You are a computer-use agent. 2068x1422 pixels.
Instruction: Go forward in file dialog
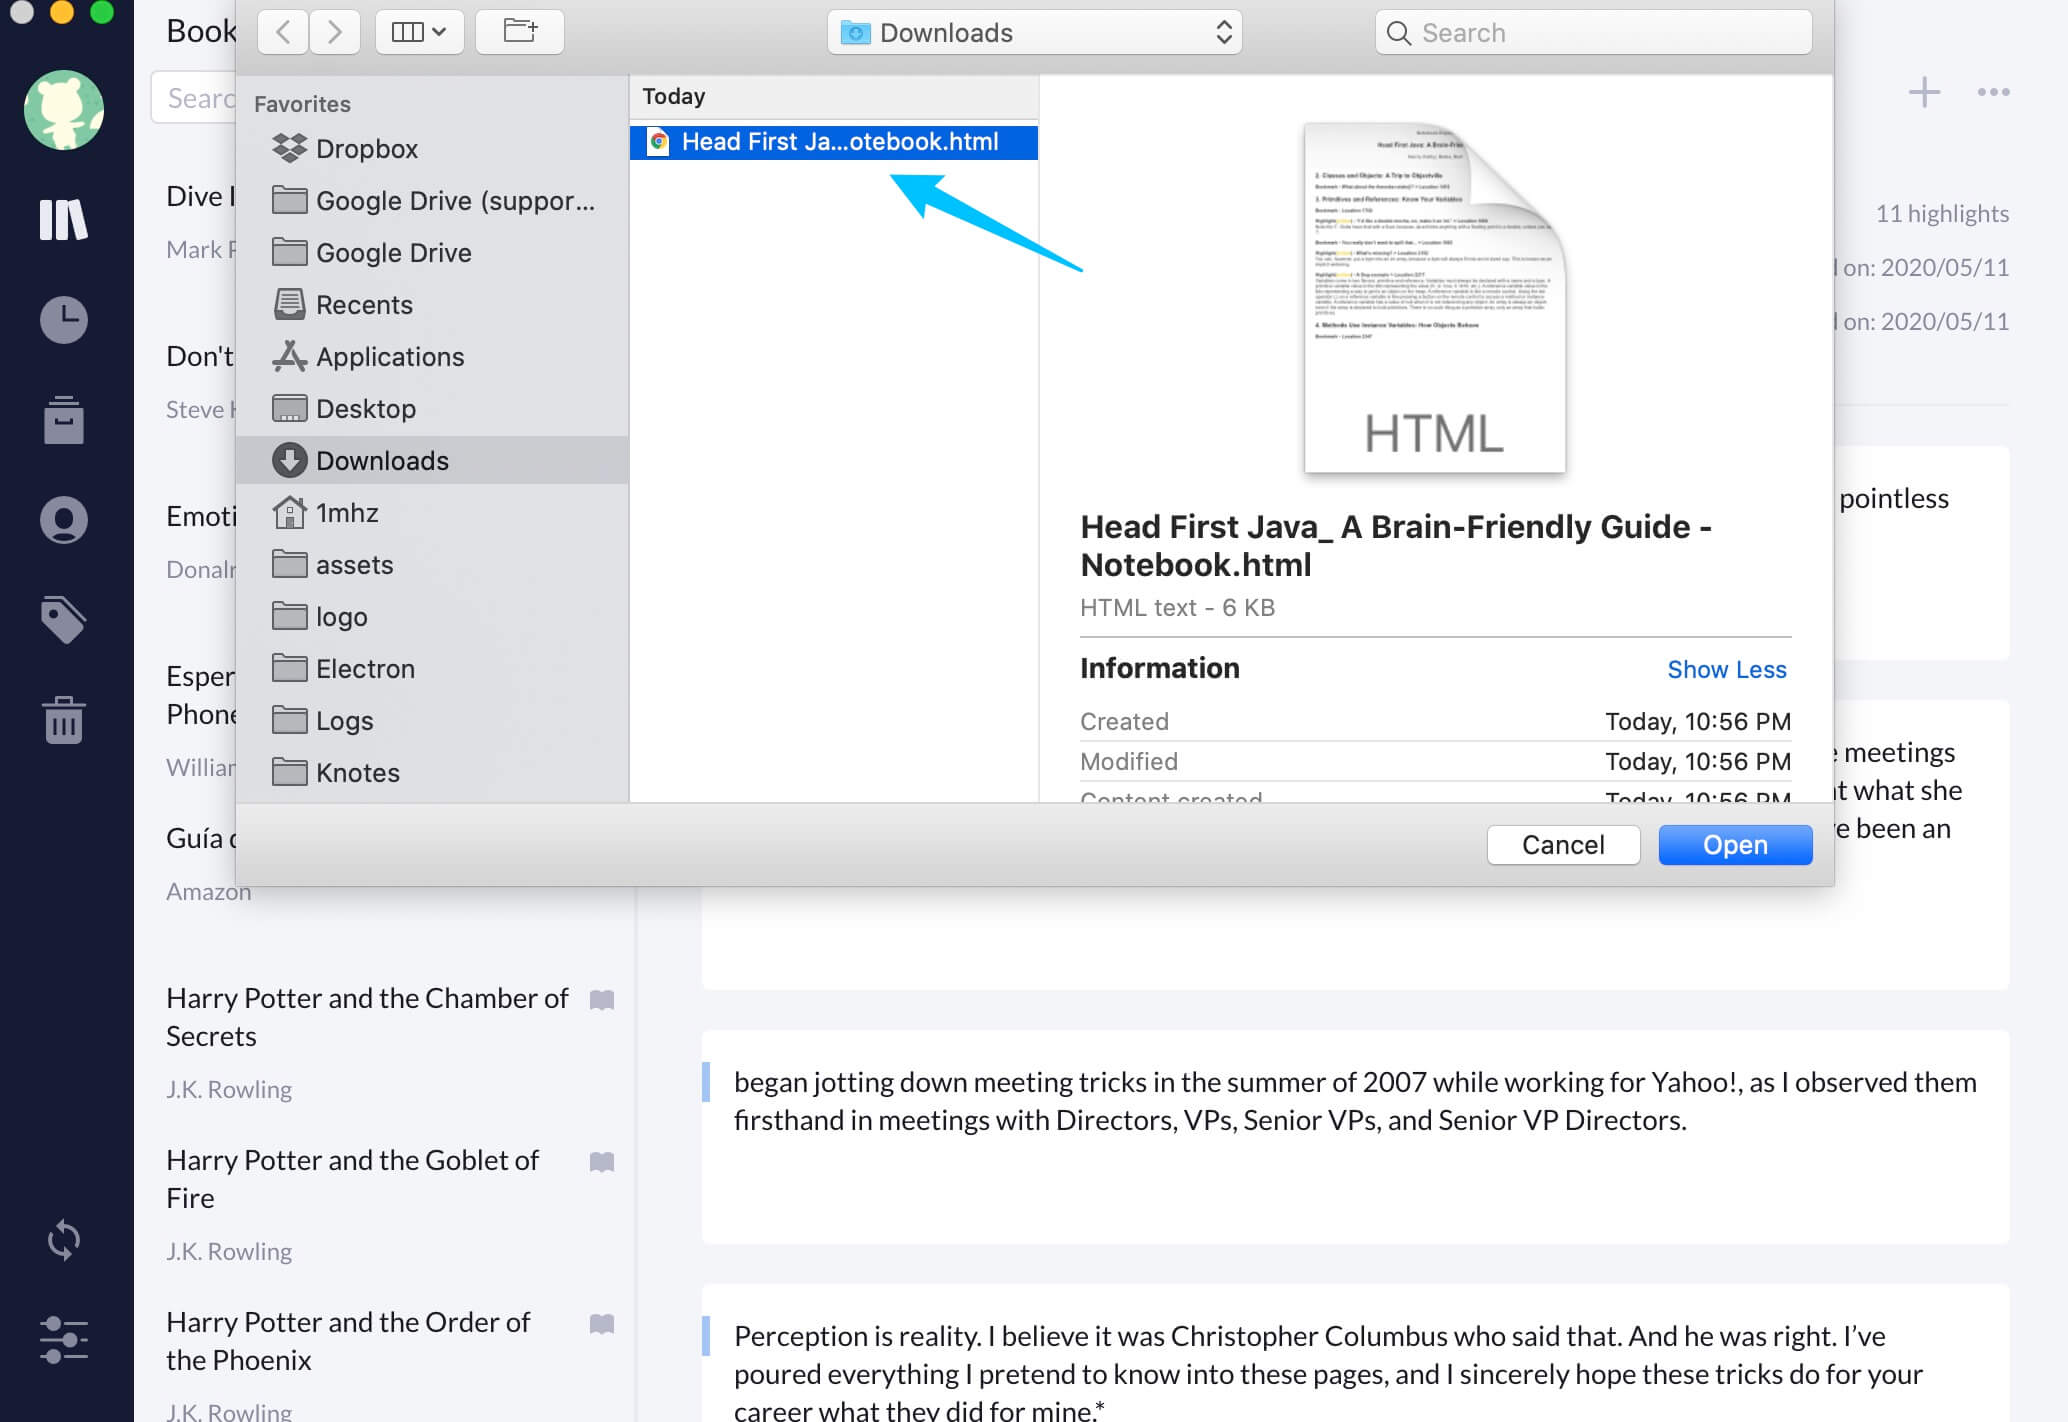(334, 32)
